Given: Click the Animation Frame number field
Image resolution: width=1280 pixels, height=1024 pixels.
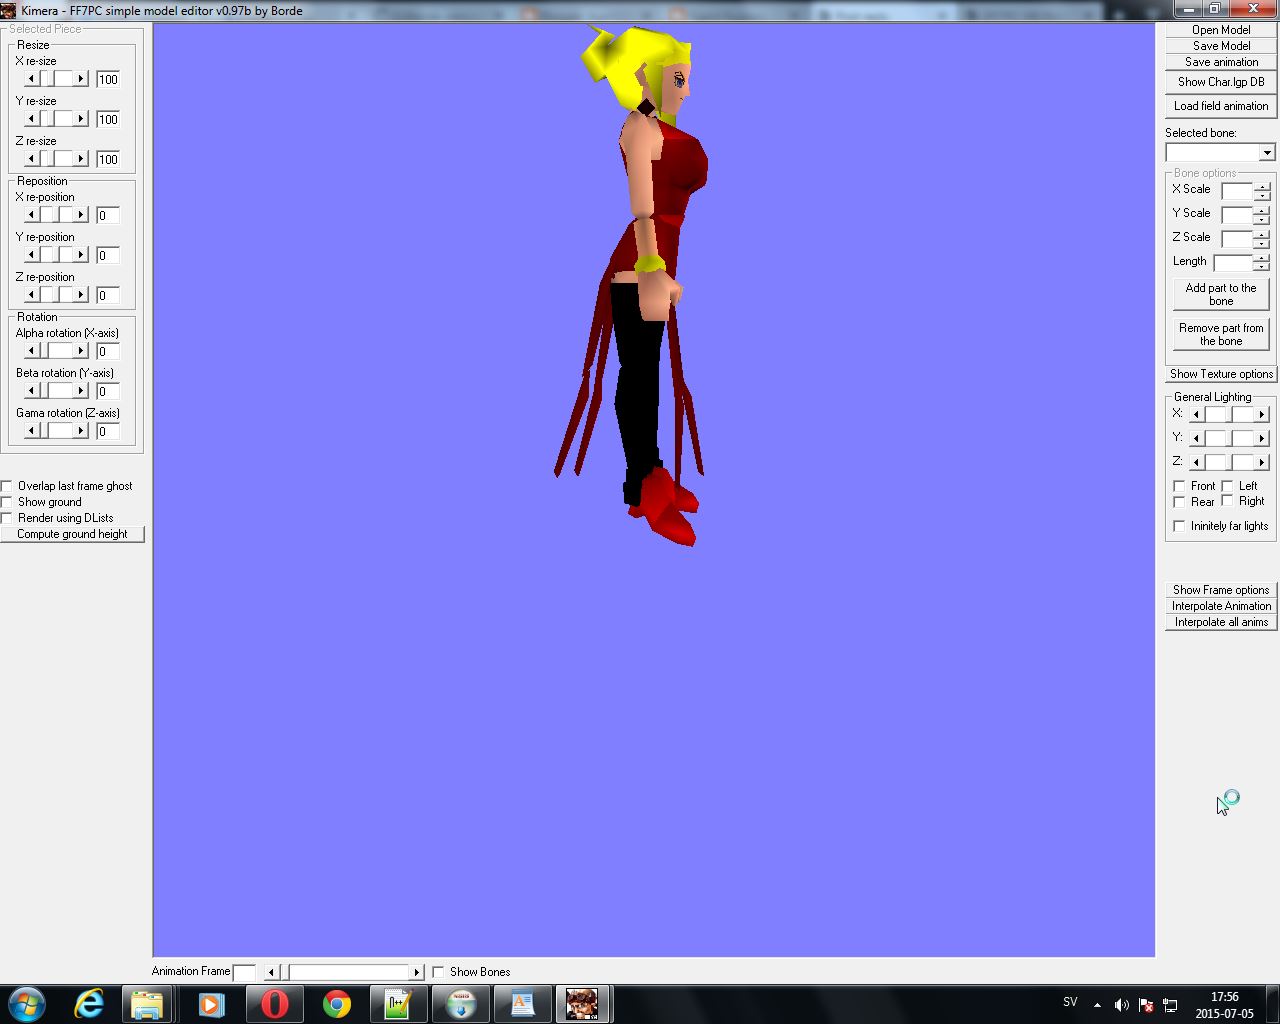Looking at the screenshot, I should (244, 972).
